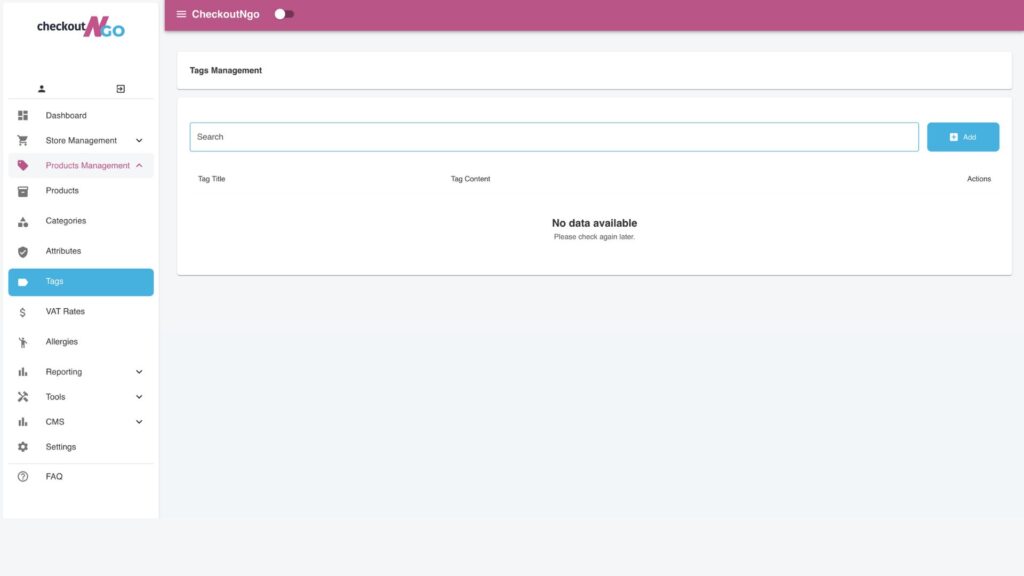Open the Products menu item
Viewport: 1024px width, 576px height.
[x=62, y=191]
